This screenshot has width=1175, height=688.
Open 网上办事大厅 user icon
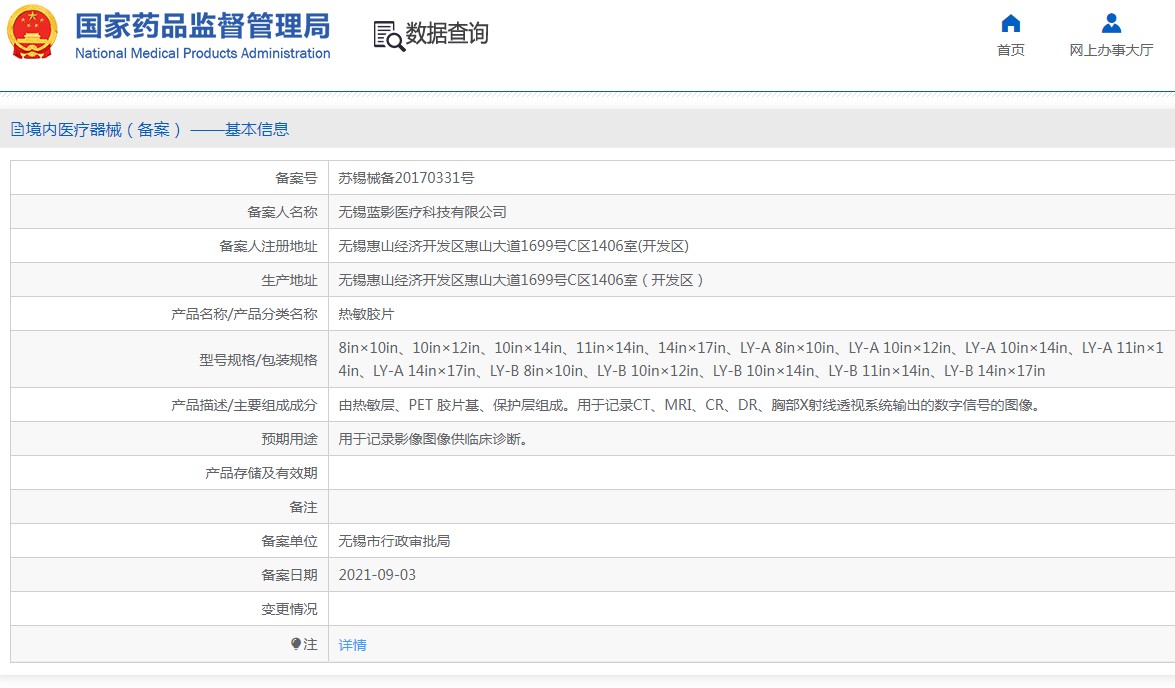tap(1111, 24)
